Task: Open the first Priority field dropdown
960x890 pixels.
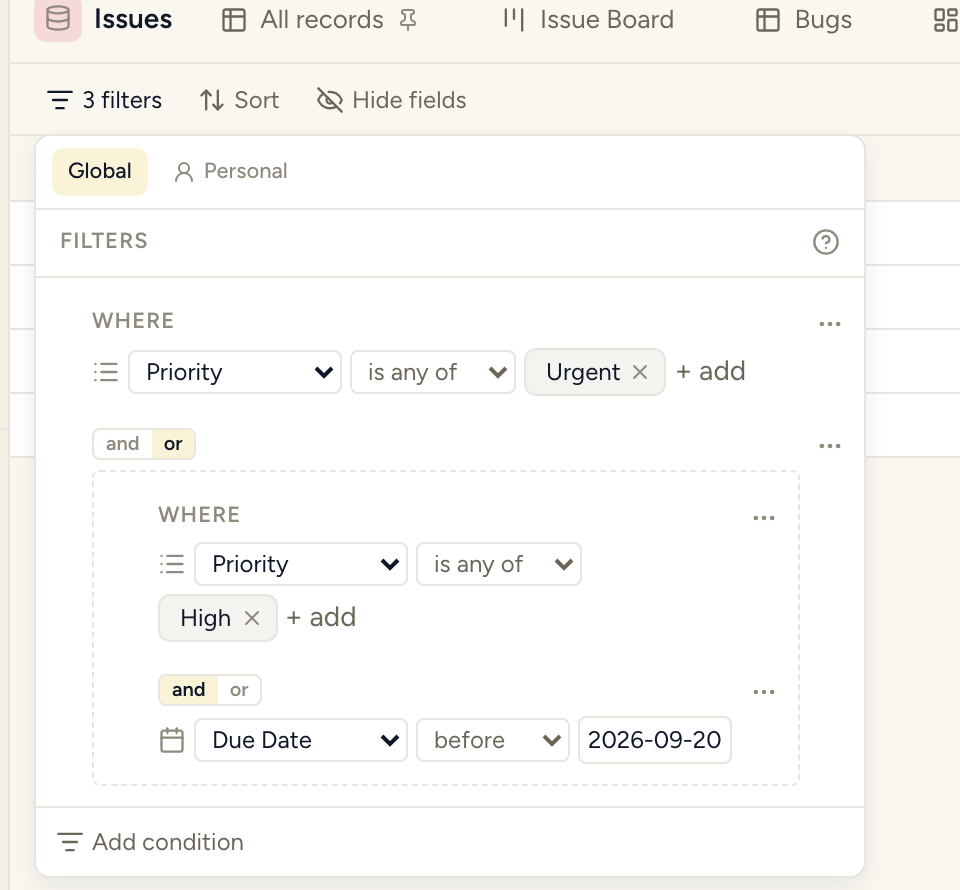Action: pos(235,372)
